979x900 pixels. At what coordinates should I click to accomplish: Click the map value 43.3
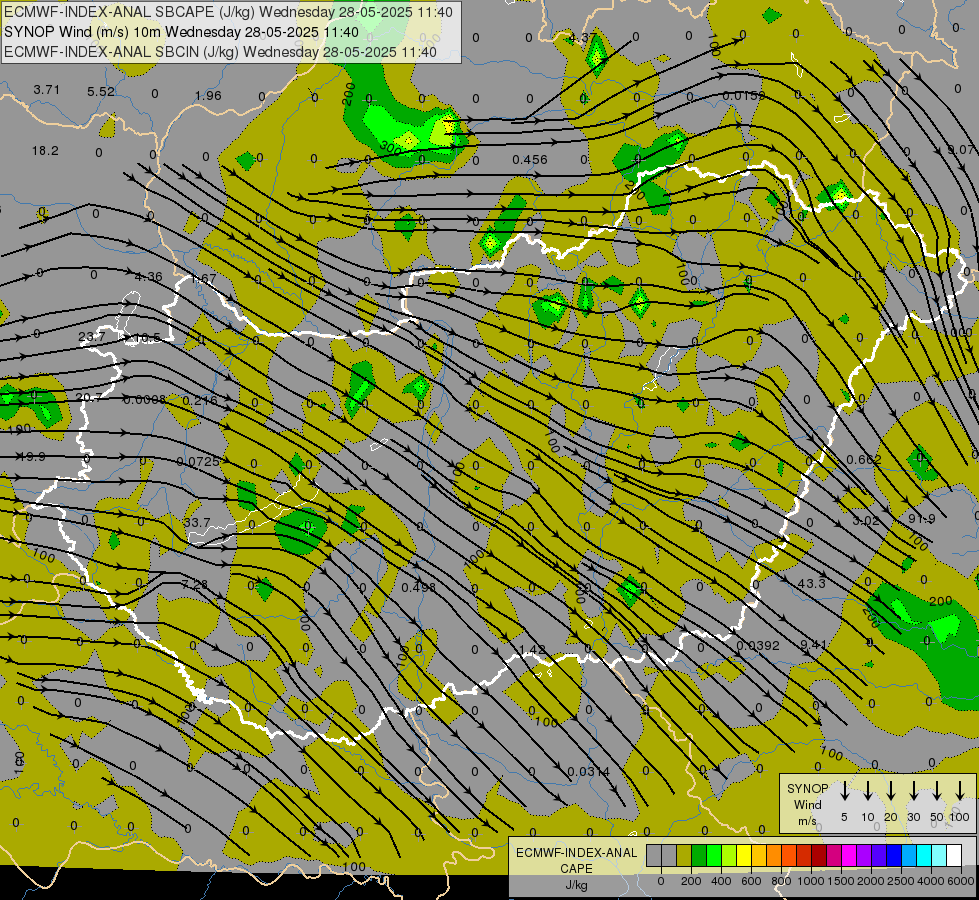coord(812,583)
